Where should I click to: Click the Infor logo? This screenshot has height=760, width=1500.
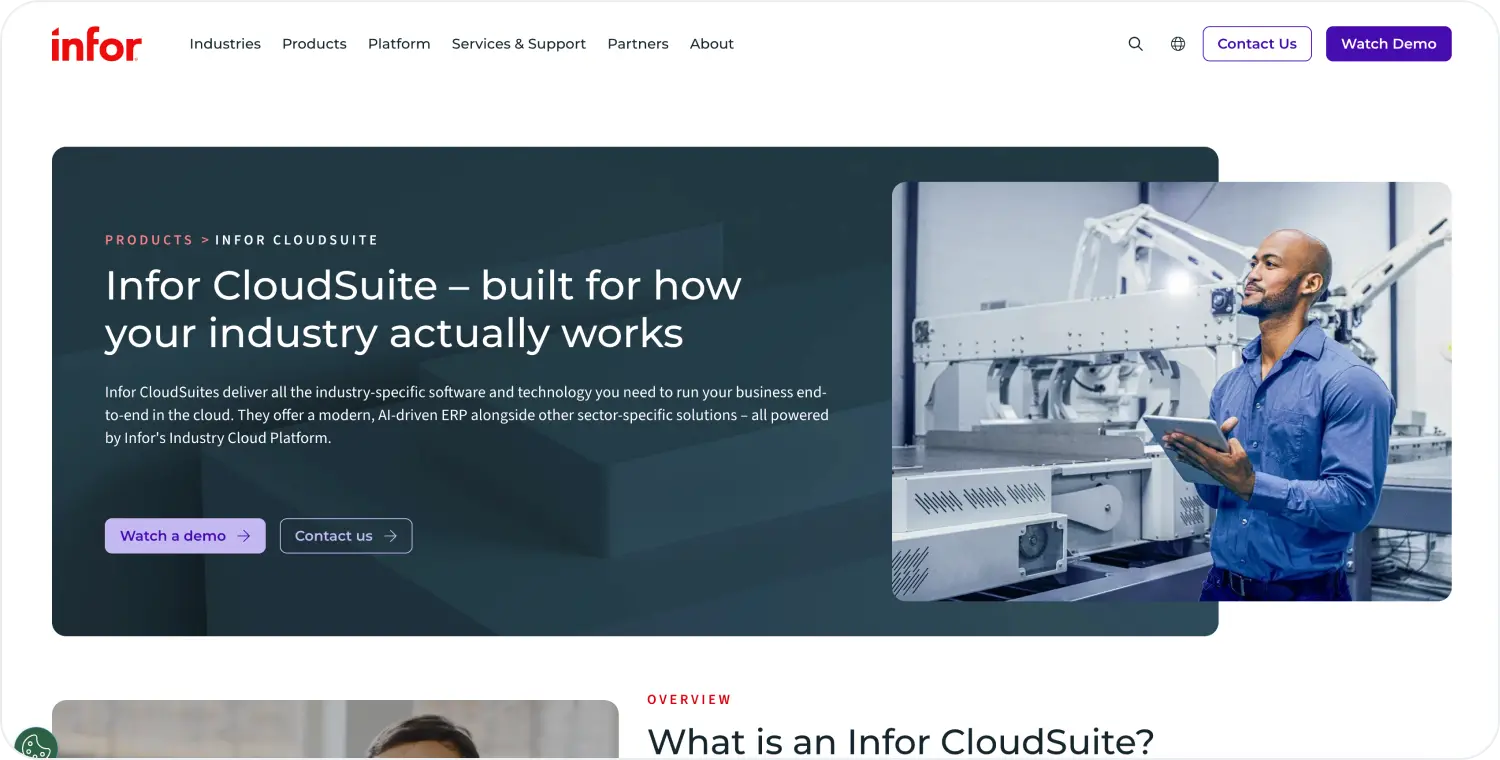(x=96, y=45)
